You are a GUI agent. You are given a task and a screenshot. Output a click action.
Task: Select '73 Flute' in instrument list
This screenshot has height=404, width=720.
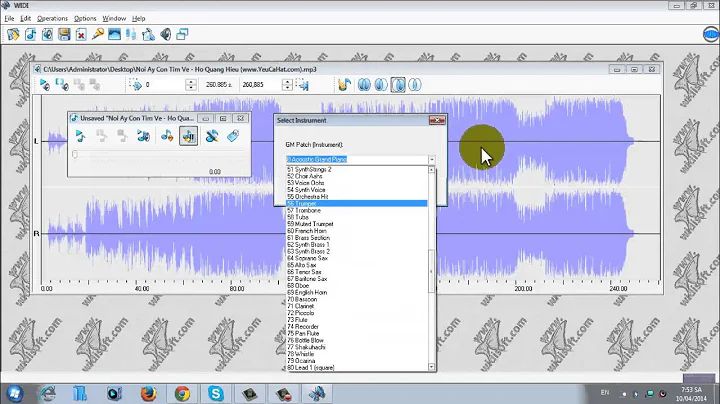357,320
